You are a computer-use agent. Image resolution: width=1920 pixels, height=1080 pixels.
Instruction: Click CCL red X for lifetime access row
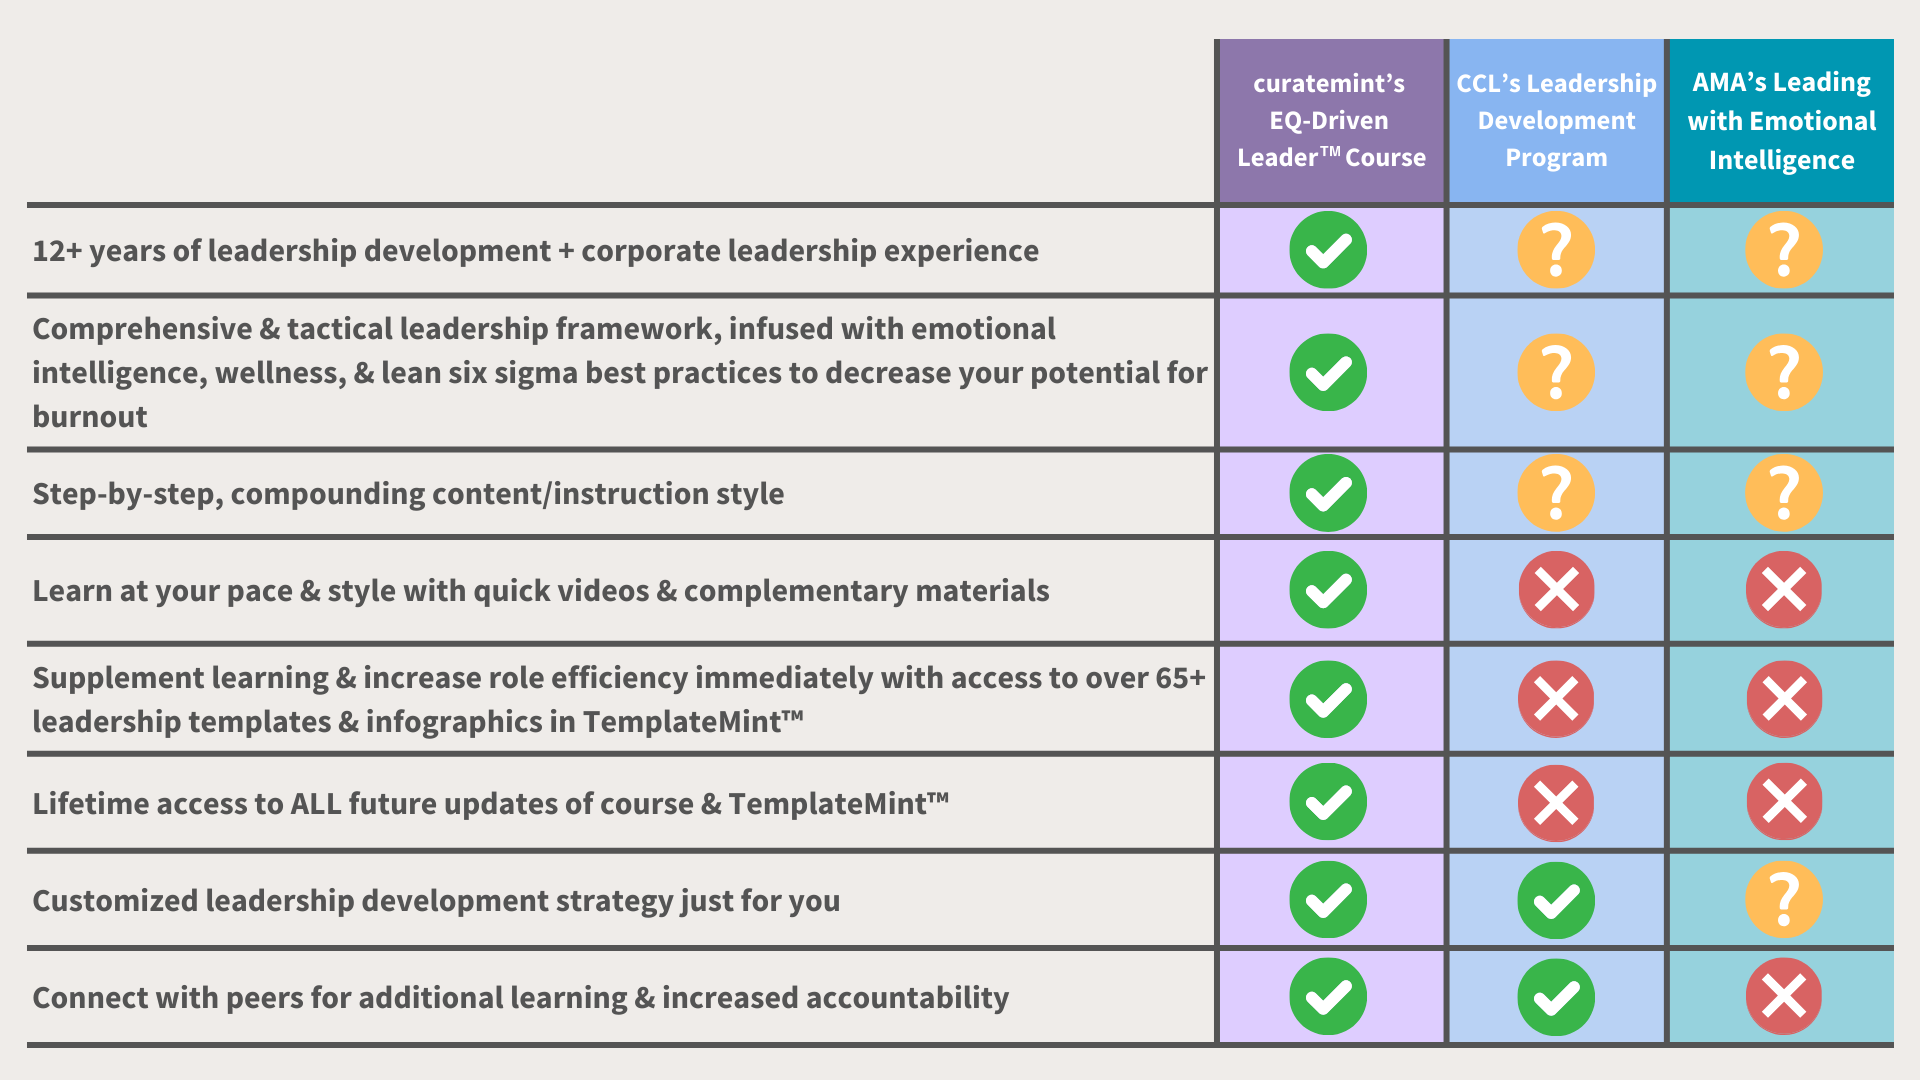1556,803
